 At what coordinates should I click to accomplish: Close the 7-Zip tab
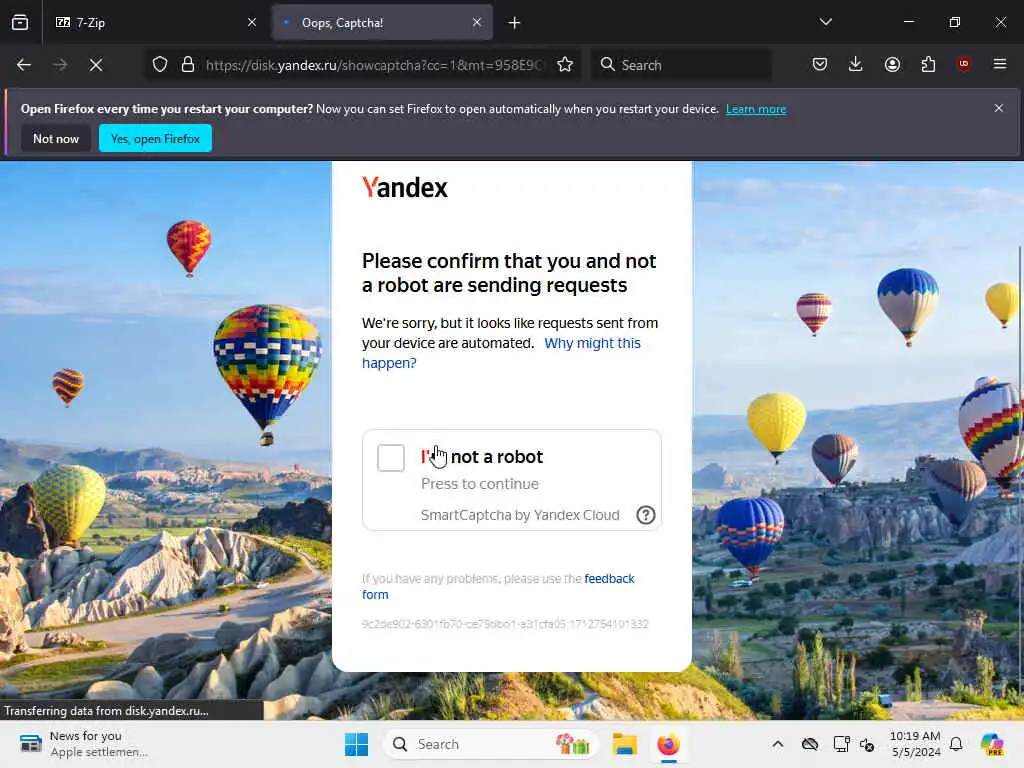[x=251, y=23]
